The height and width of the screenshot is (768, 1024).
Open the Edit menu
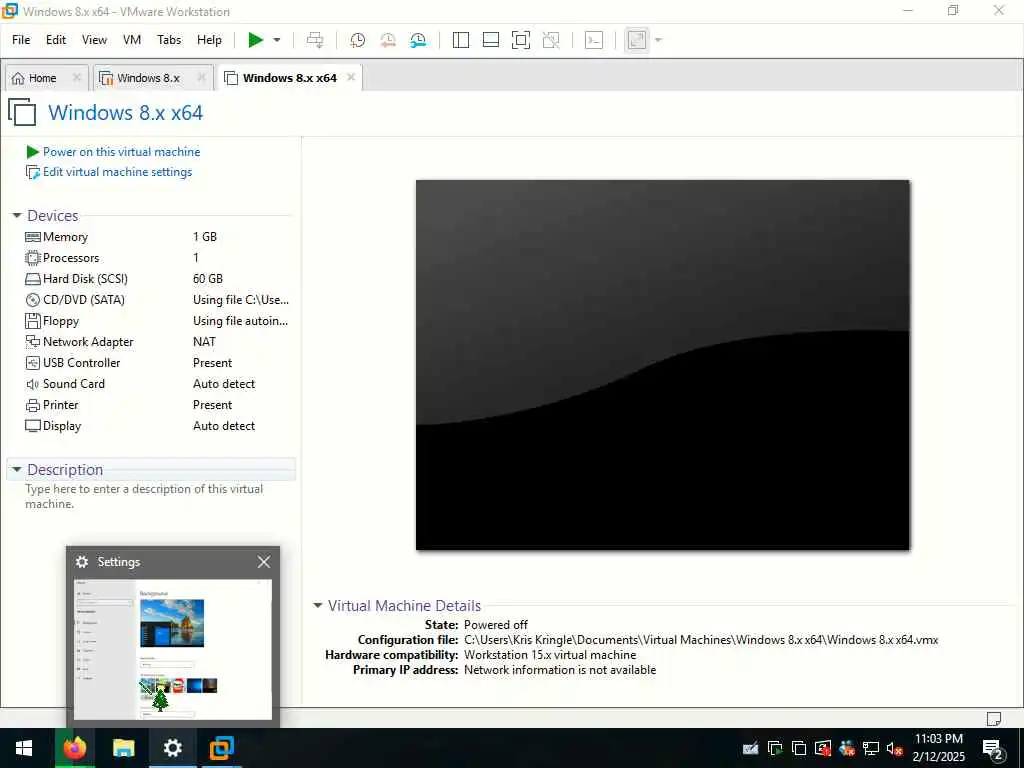tap(56, 40)
